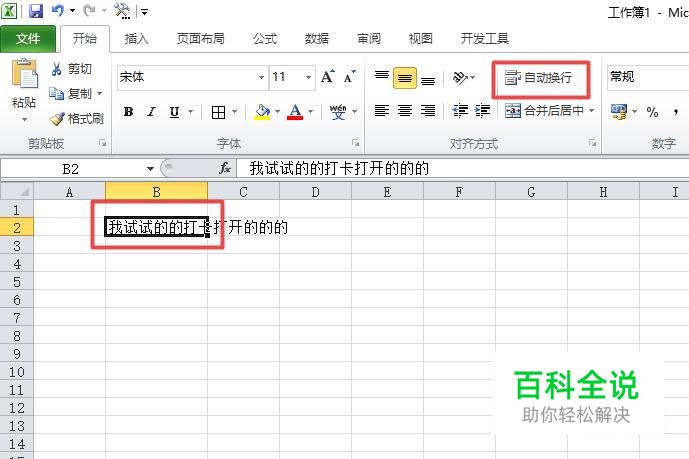Open 合并后居中 options arrow

tap(591, 110)
